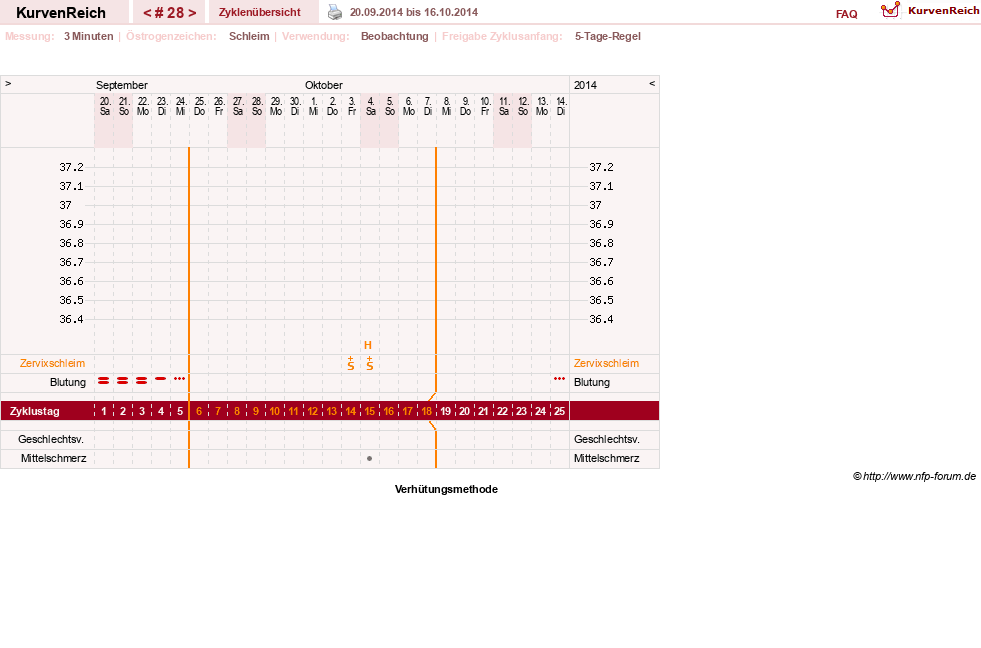
Task: Open the KurvenReich crown logo icon
Action: pos(890,10)
